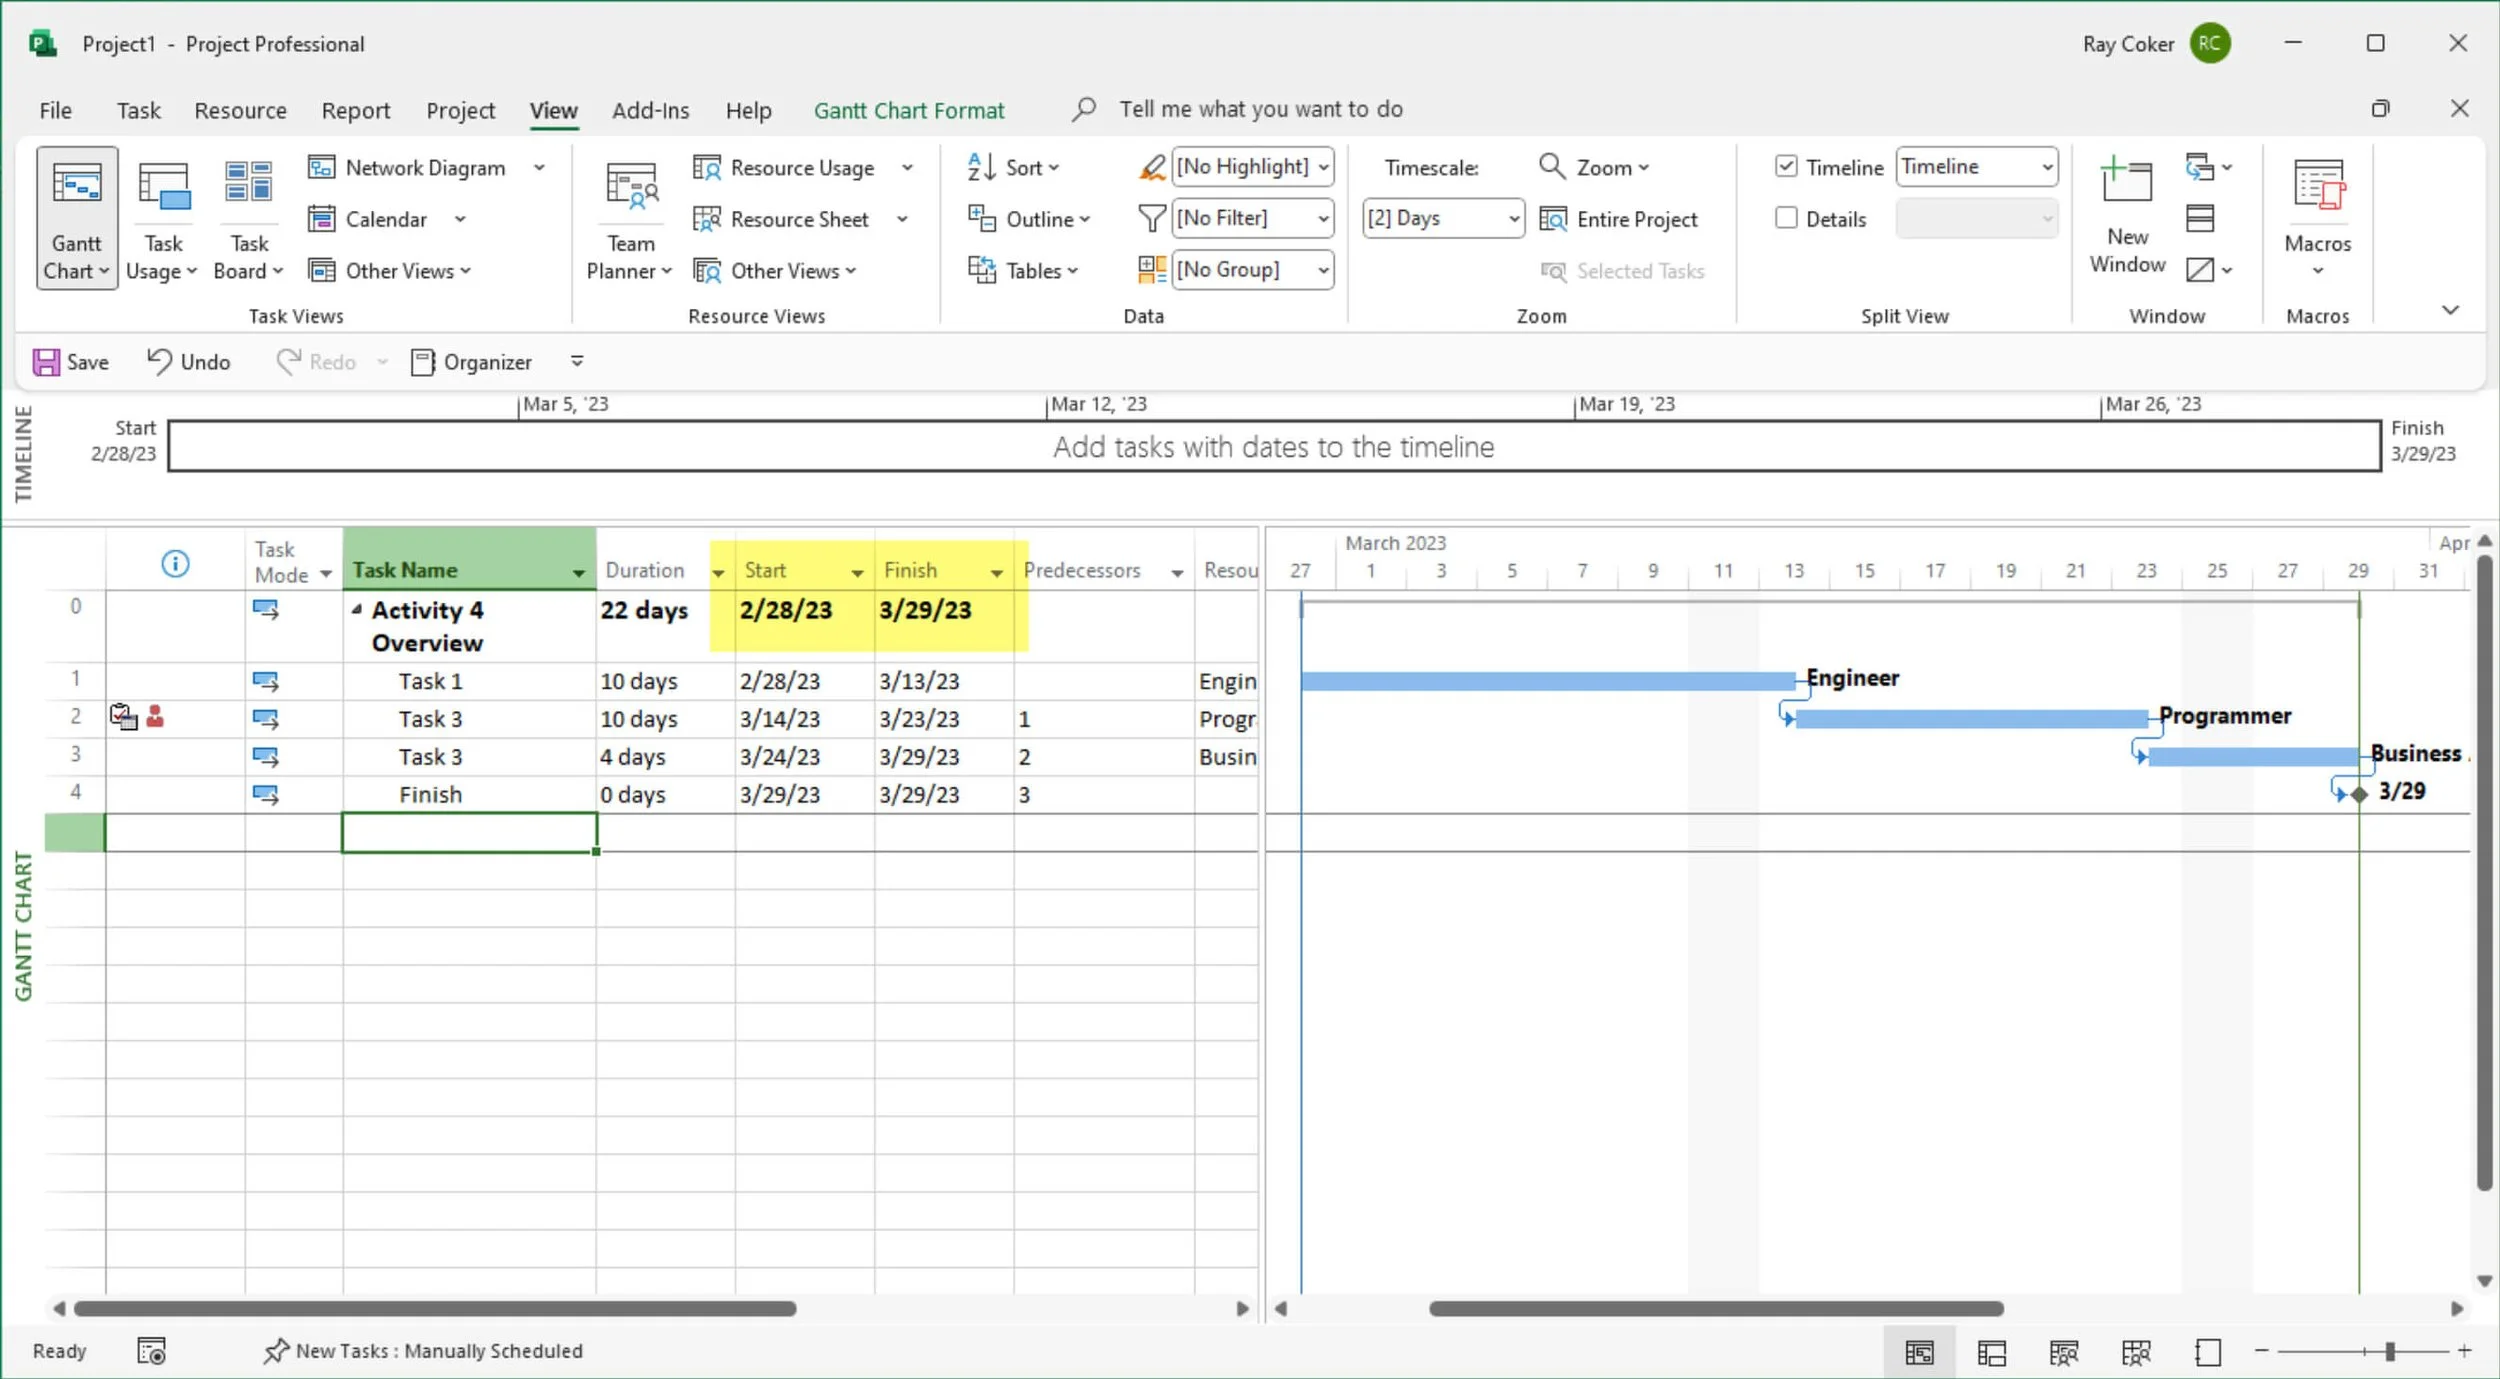This screenshot has height=1379, width=2500.
Task: Open the Task Name column filter arrow
Action: point(578,572)
